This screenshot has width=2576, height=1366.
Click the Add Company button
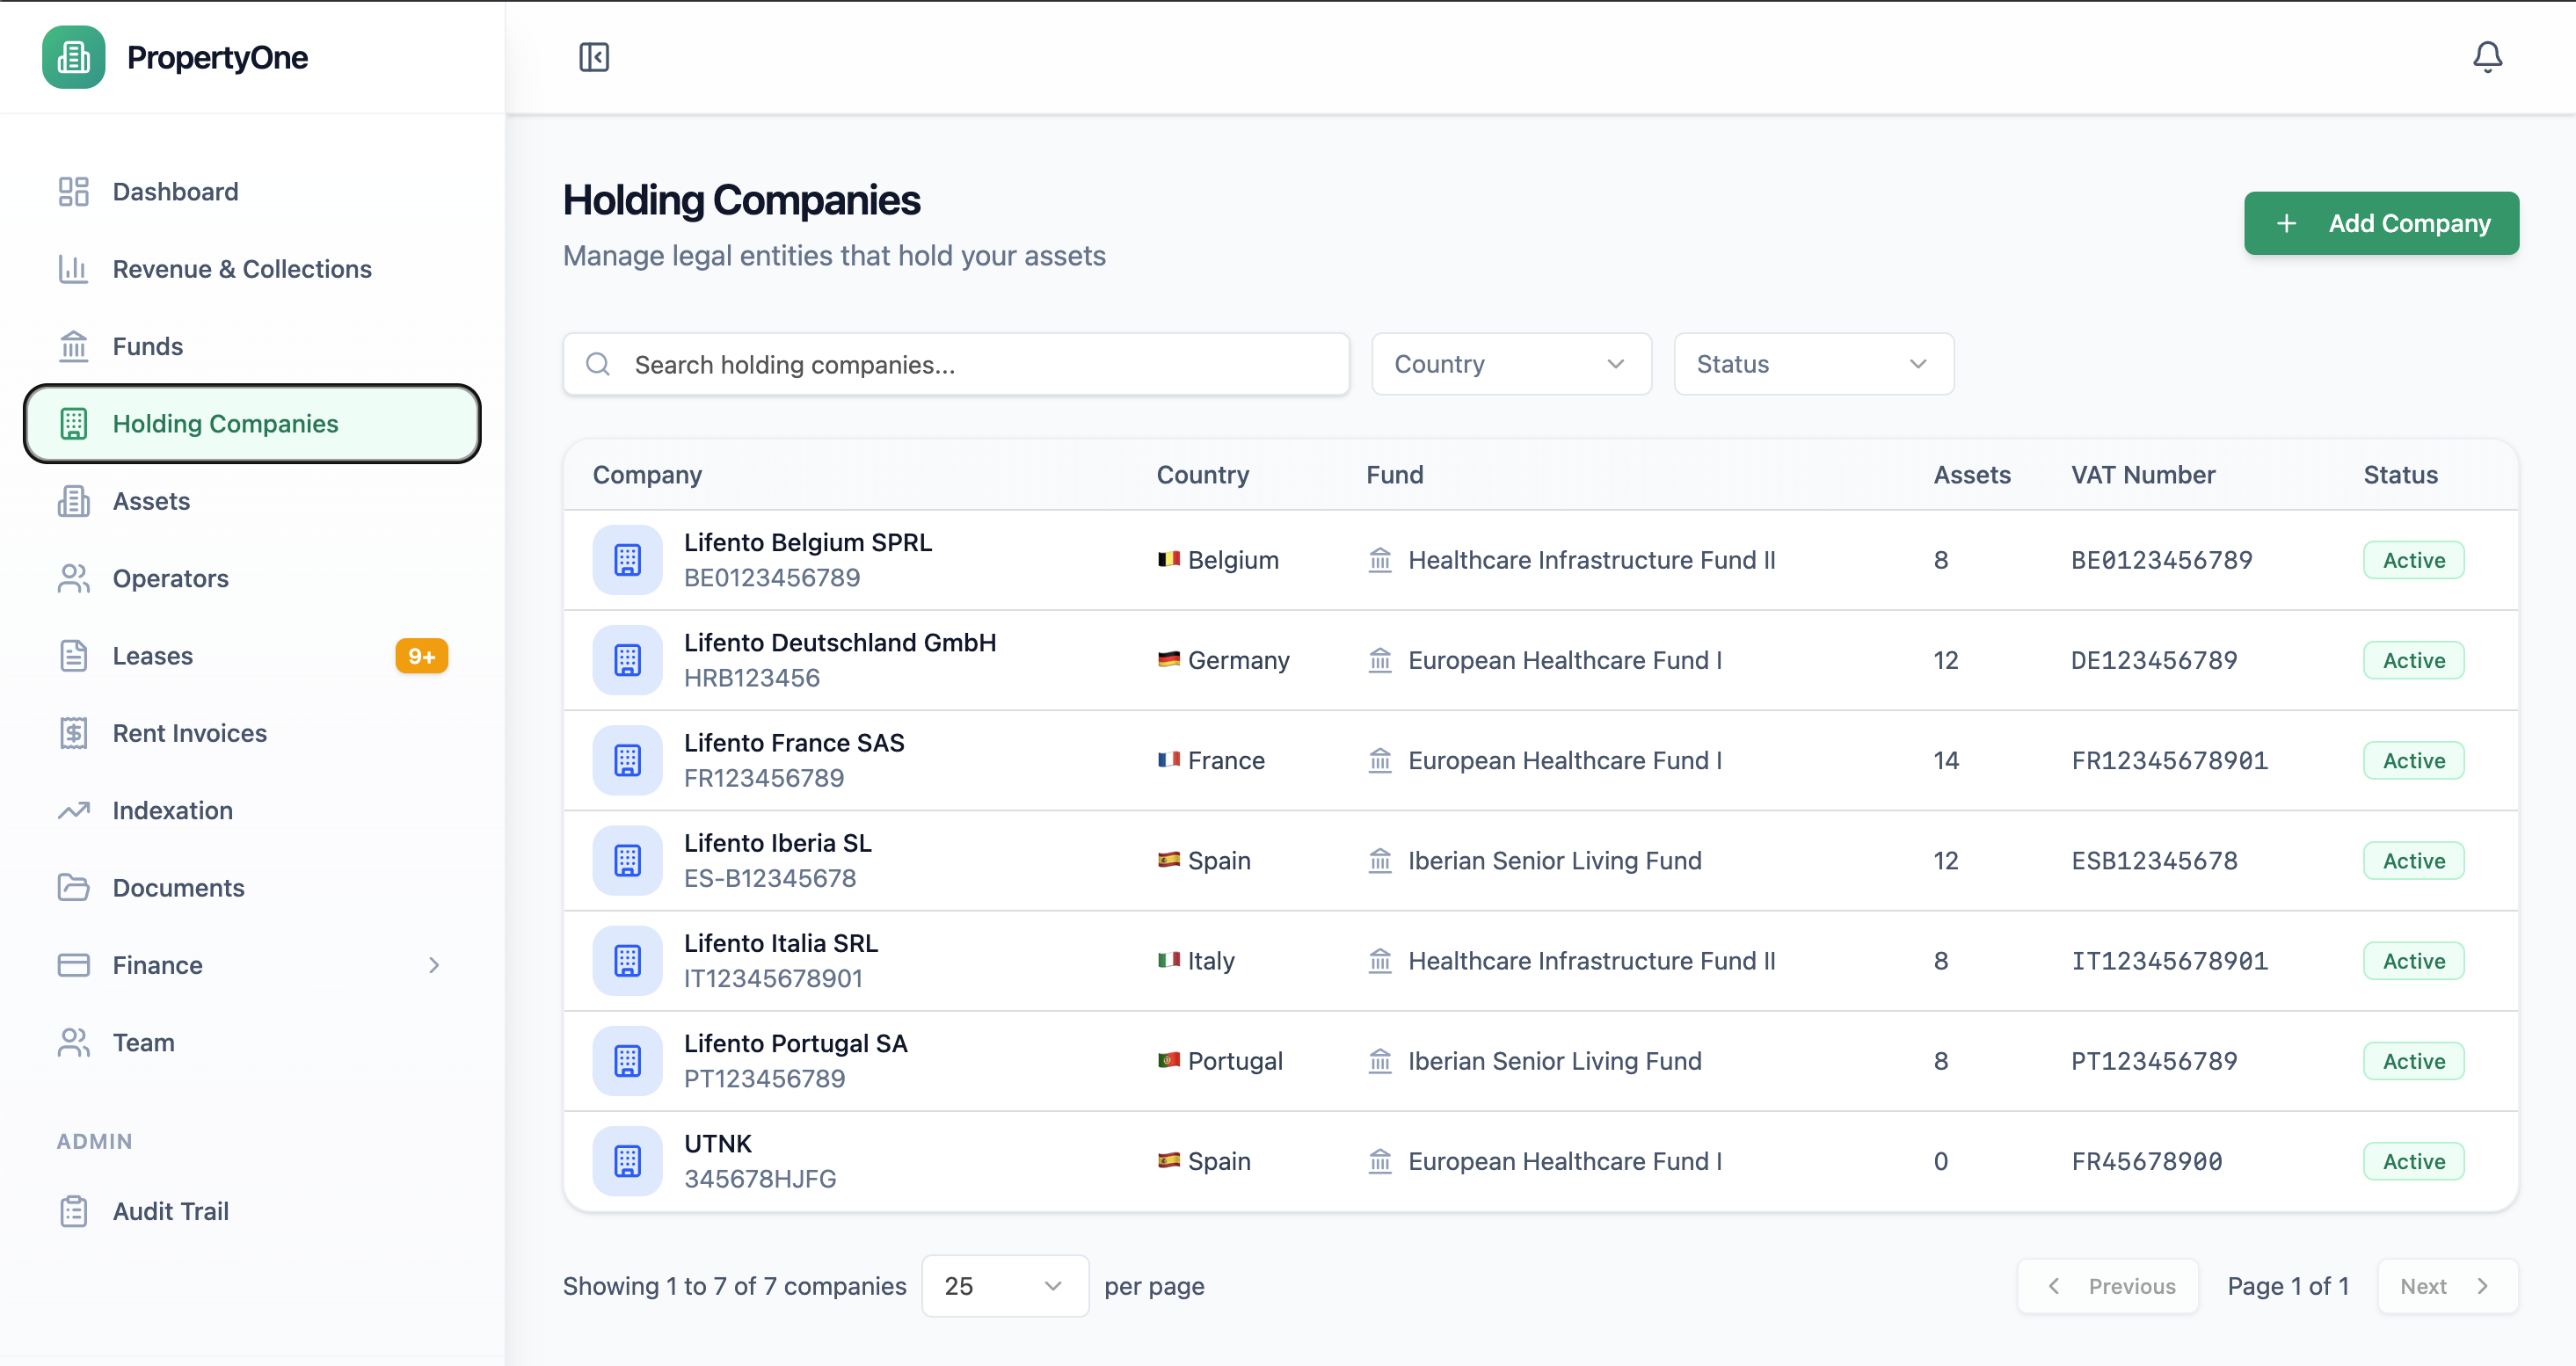pyautogui.click(x=2381, y=223)
